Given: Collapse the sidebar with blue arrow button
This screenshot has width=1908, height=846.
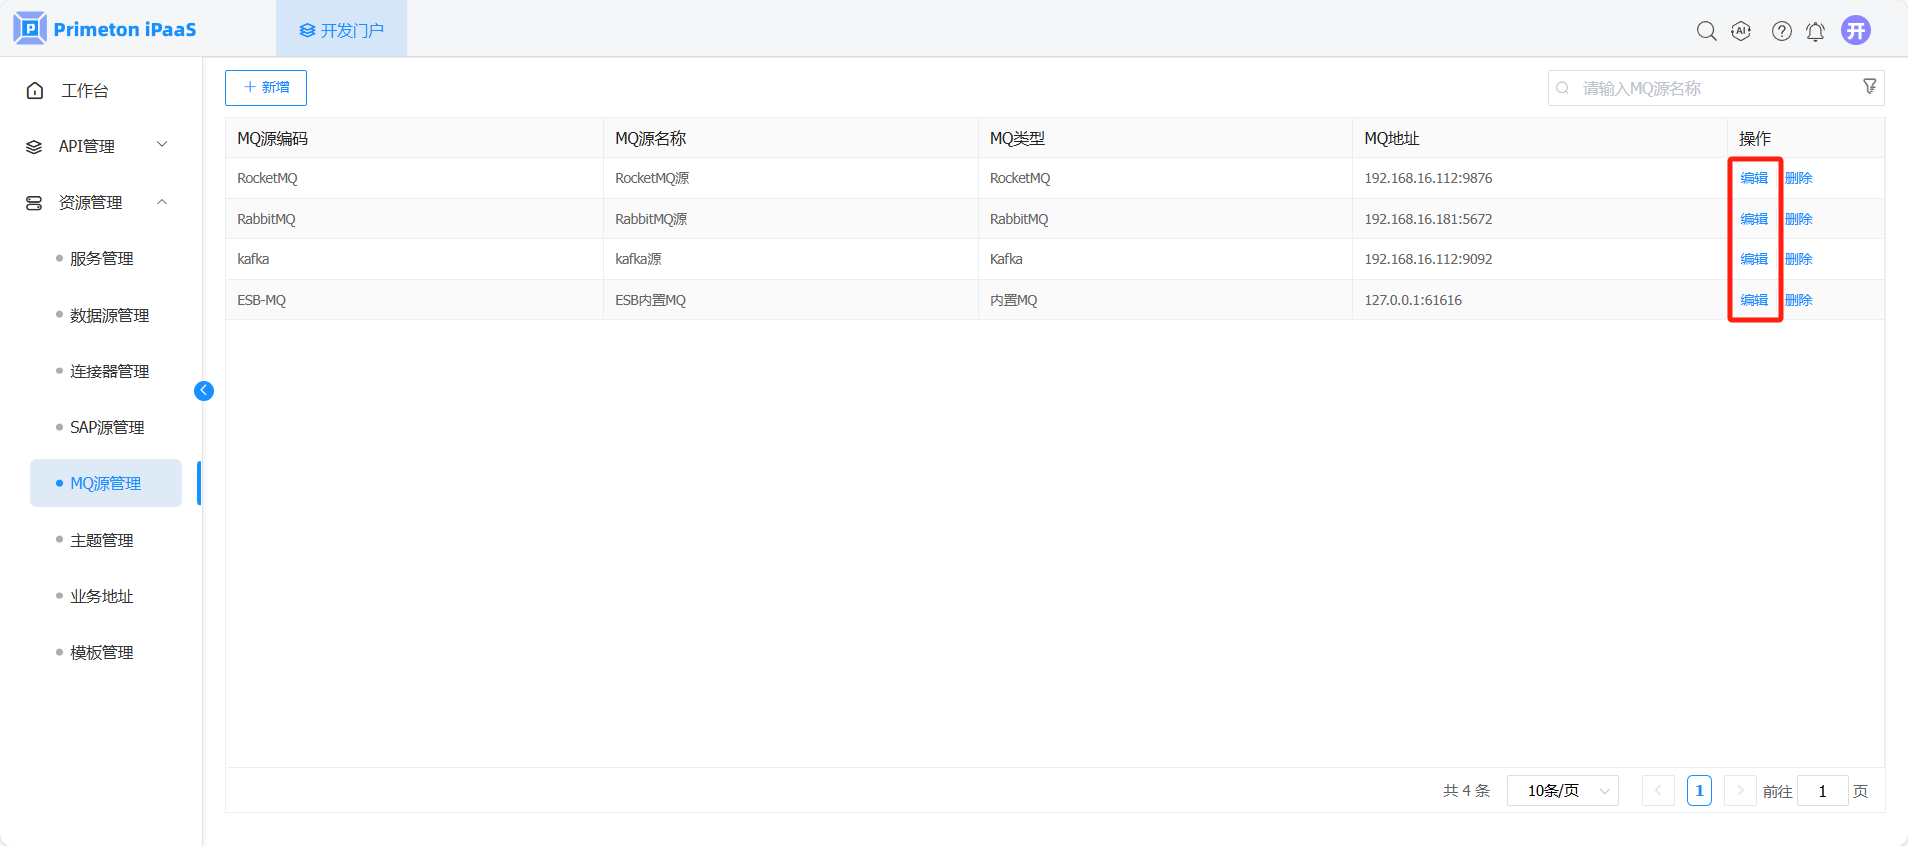Looking at the screenshot, I should [204, 391].
